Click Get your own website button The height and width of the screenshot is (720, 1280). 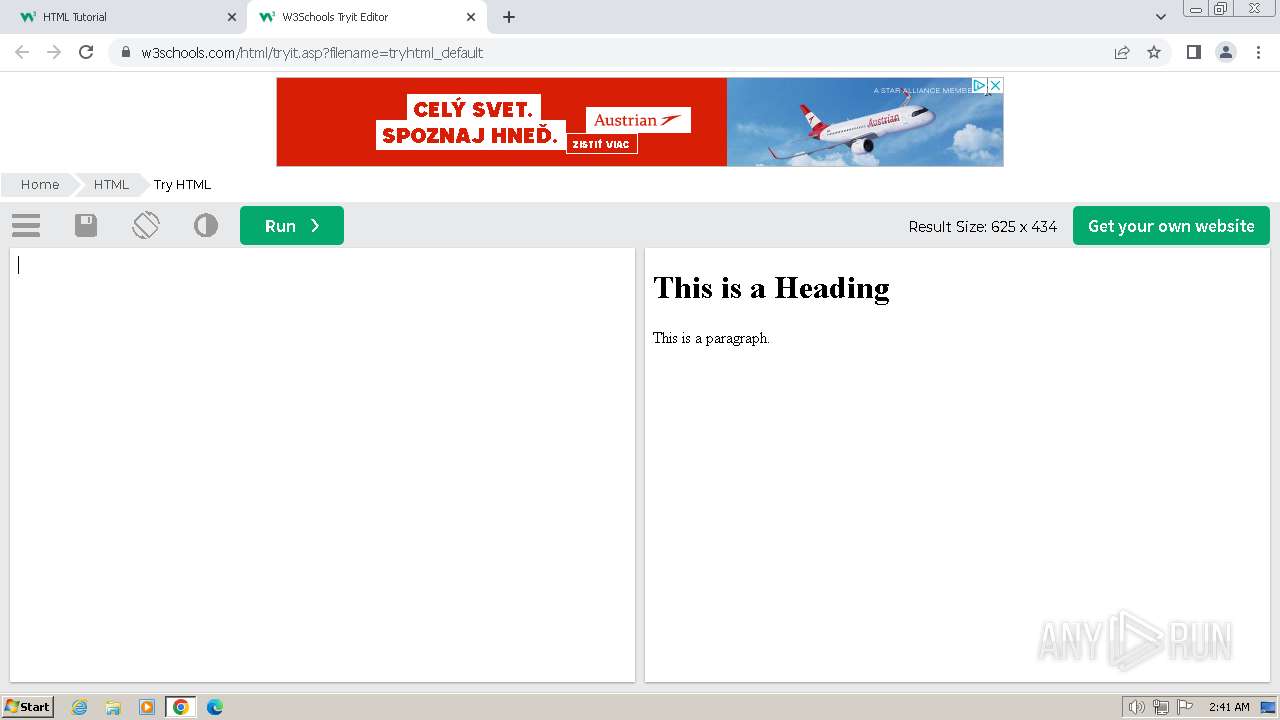pyautogui.click(x=1171, y=226)
